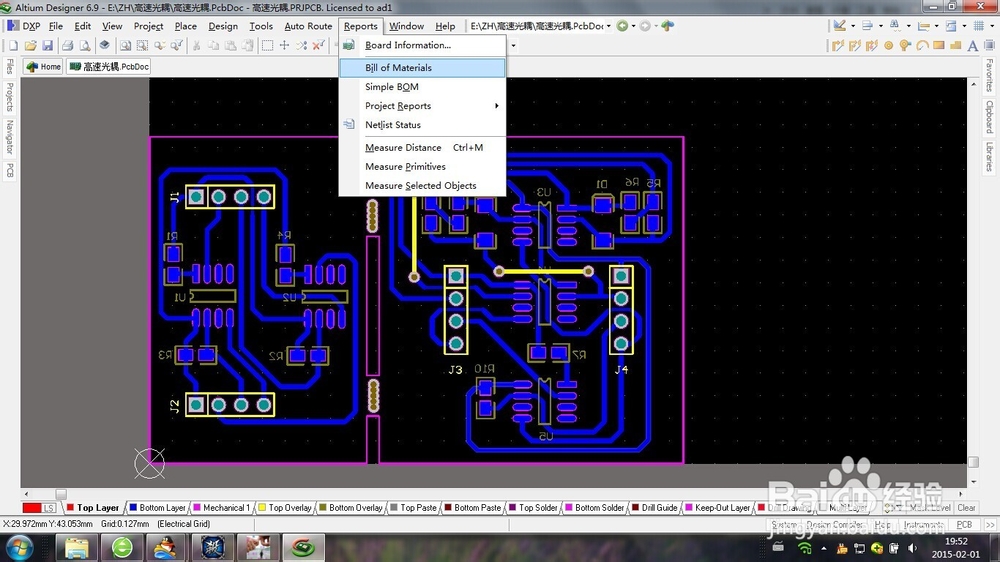Open the Design menu

(x=223, y=26)
